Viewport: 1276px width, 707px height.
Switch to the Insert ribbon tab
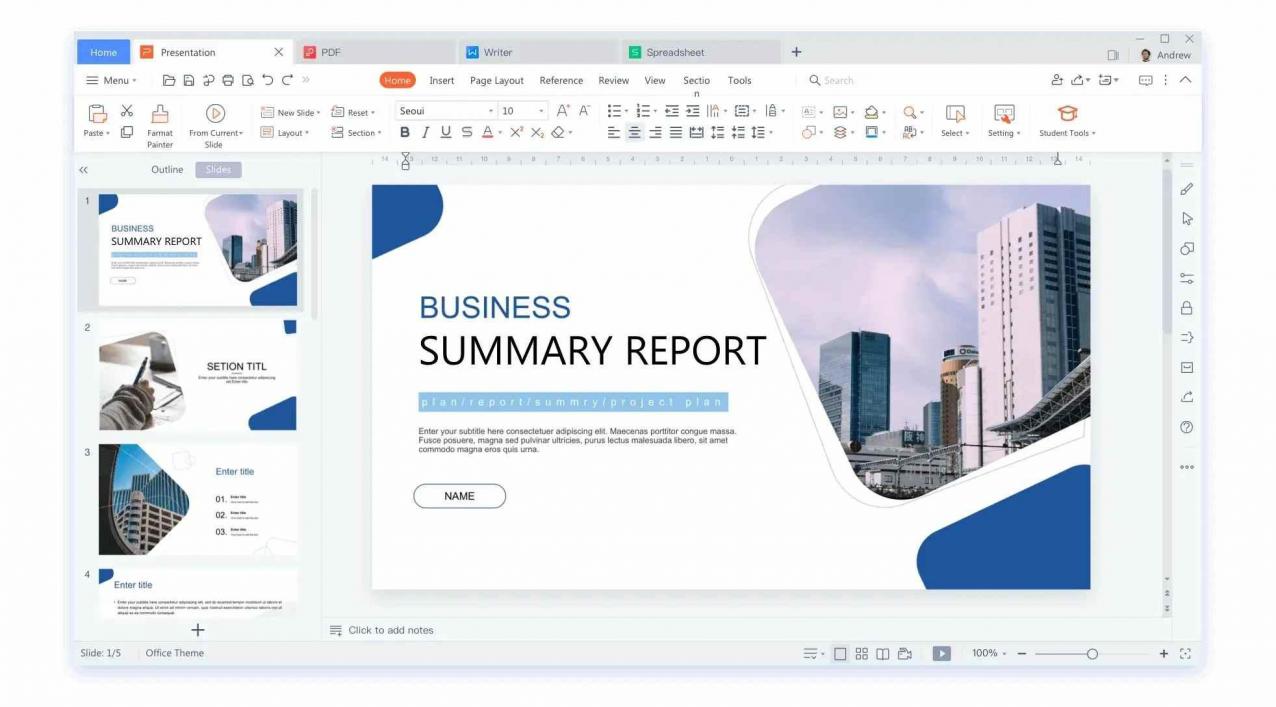pos(442,80)
